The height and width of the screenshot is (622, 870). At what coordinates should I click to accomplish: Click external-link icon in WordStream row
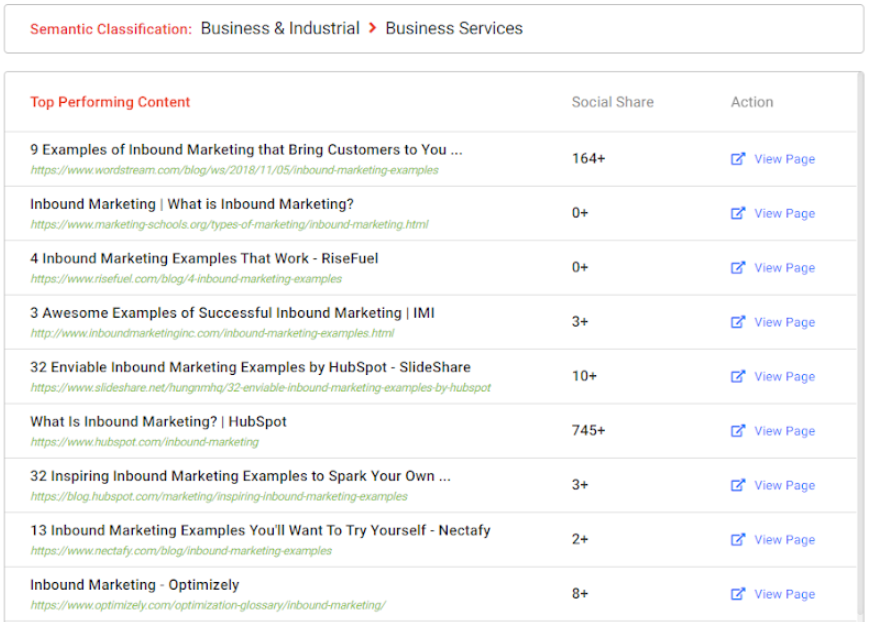[x=738, y=159]
